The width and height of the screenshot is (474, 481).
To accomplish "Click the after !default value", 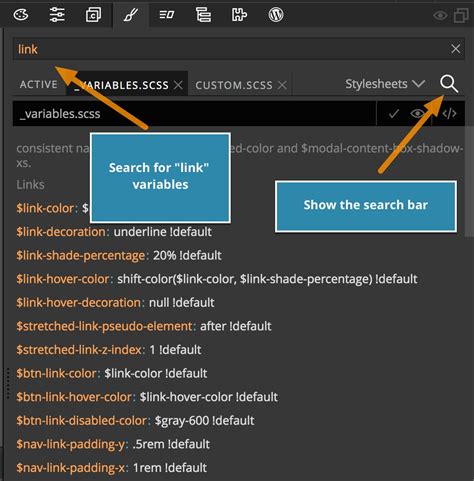I will click(236, 326).
